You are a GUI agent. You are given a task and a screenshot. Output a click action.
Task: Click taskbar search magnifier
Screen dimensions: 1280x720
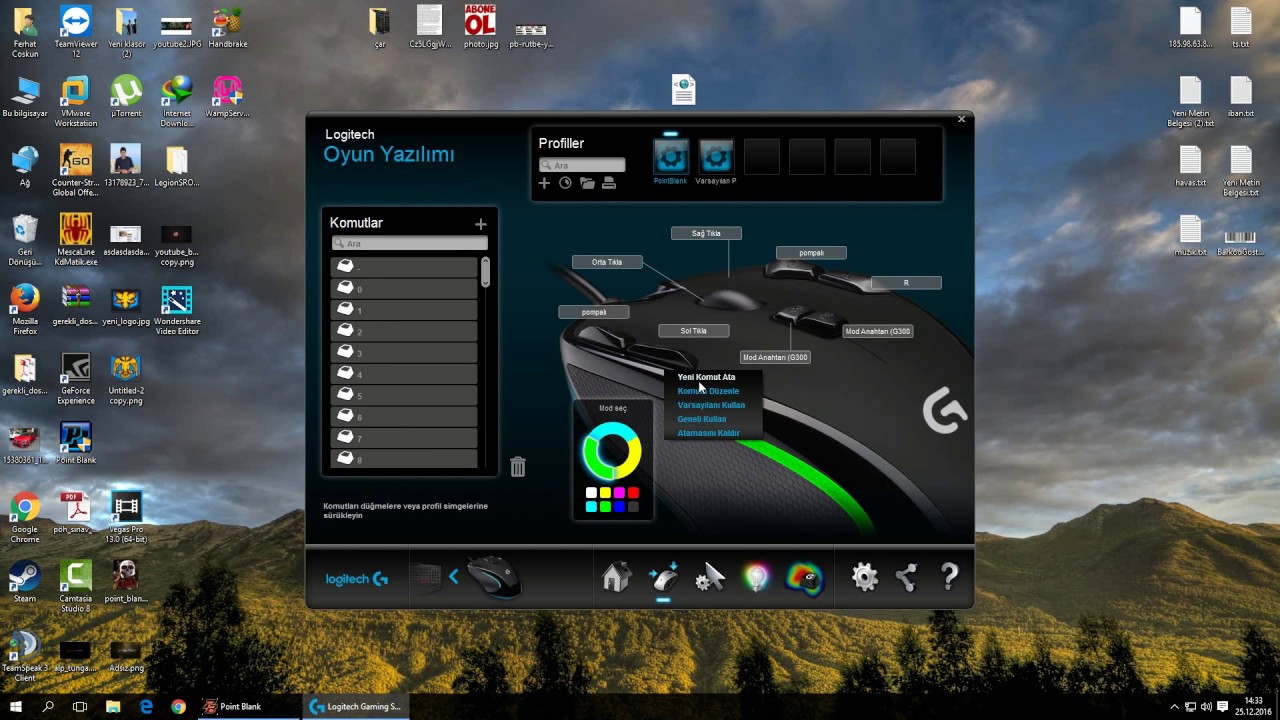(48, 706)
